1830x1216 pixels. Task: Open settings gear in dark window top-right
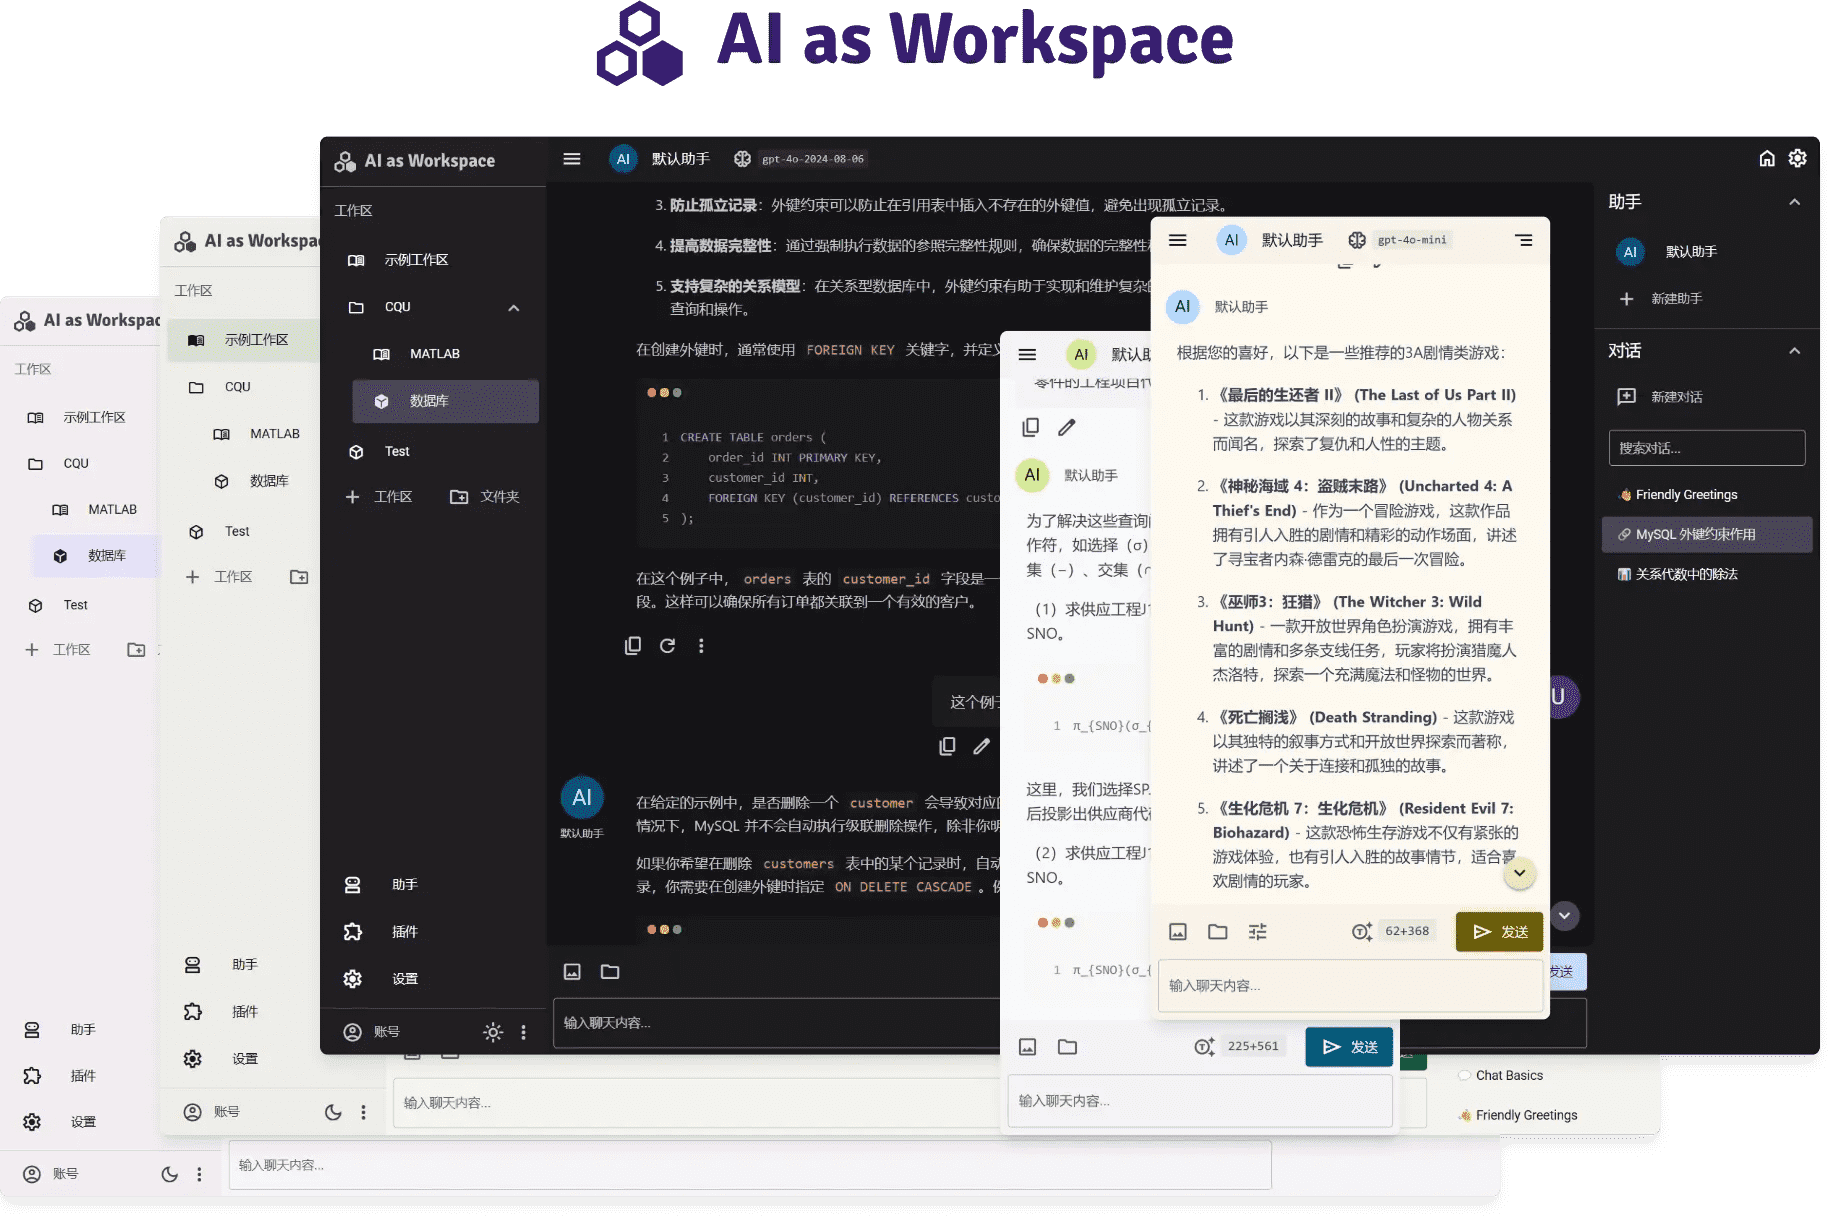pyautogui.click(x=1798, y=159)
